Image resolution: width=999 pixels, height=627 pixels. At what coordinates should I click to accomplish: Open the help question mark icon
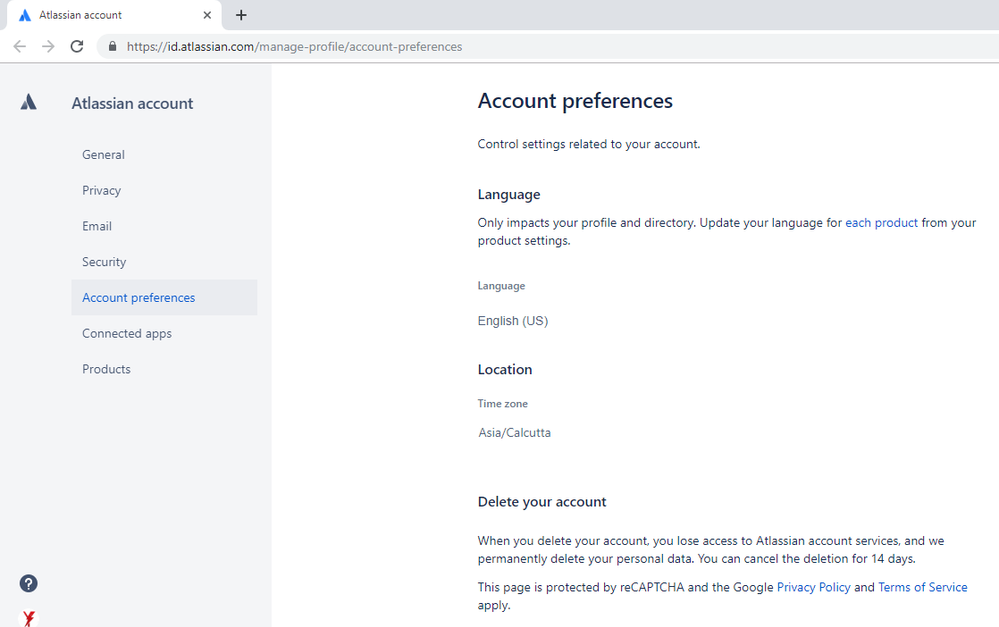(x=28, y=583)
